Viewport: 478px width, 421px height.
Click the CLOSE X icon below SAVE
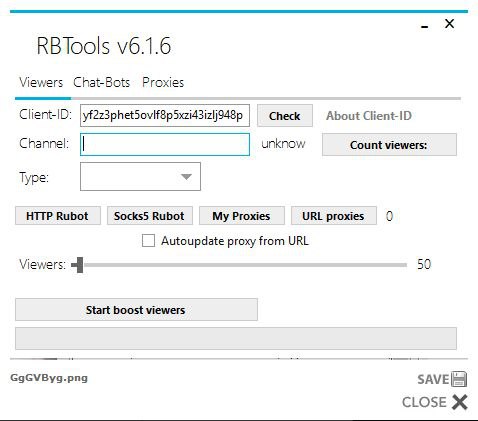pos(460,402)
